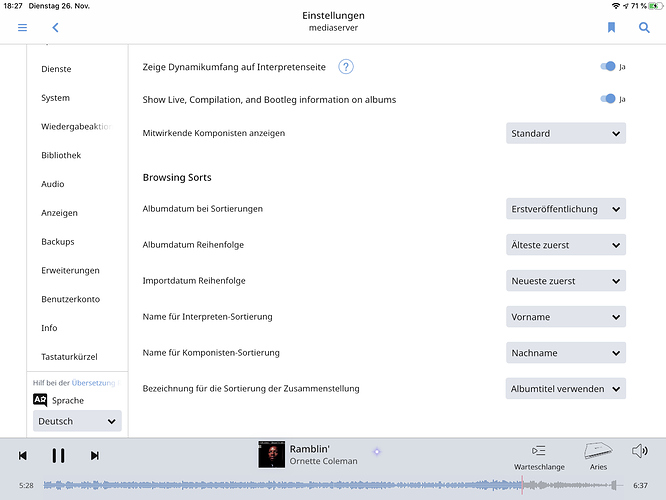
Task: Open the Tastaturkürzel settings tab
Action: tap(69, 357)
